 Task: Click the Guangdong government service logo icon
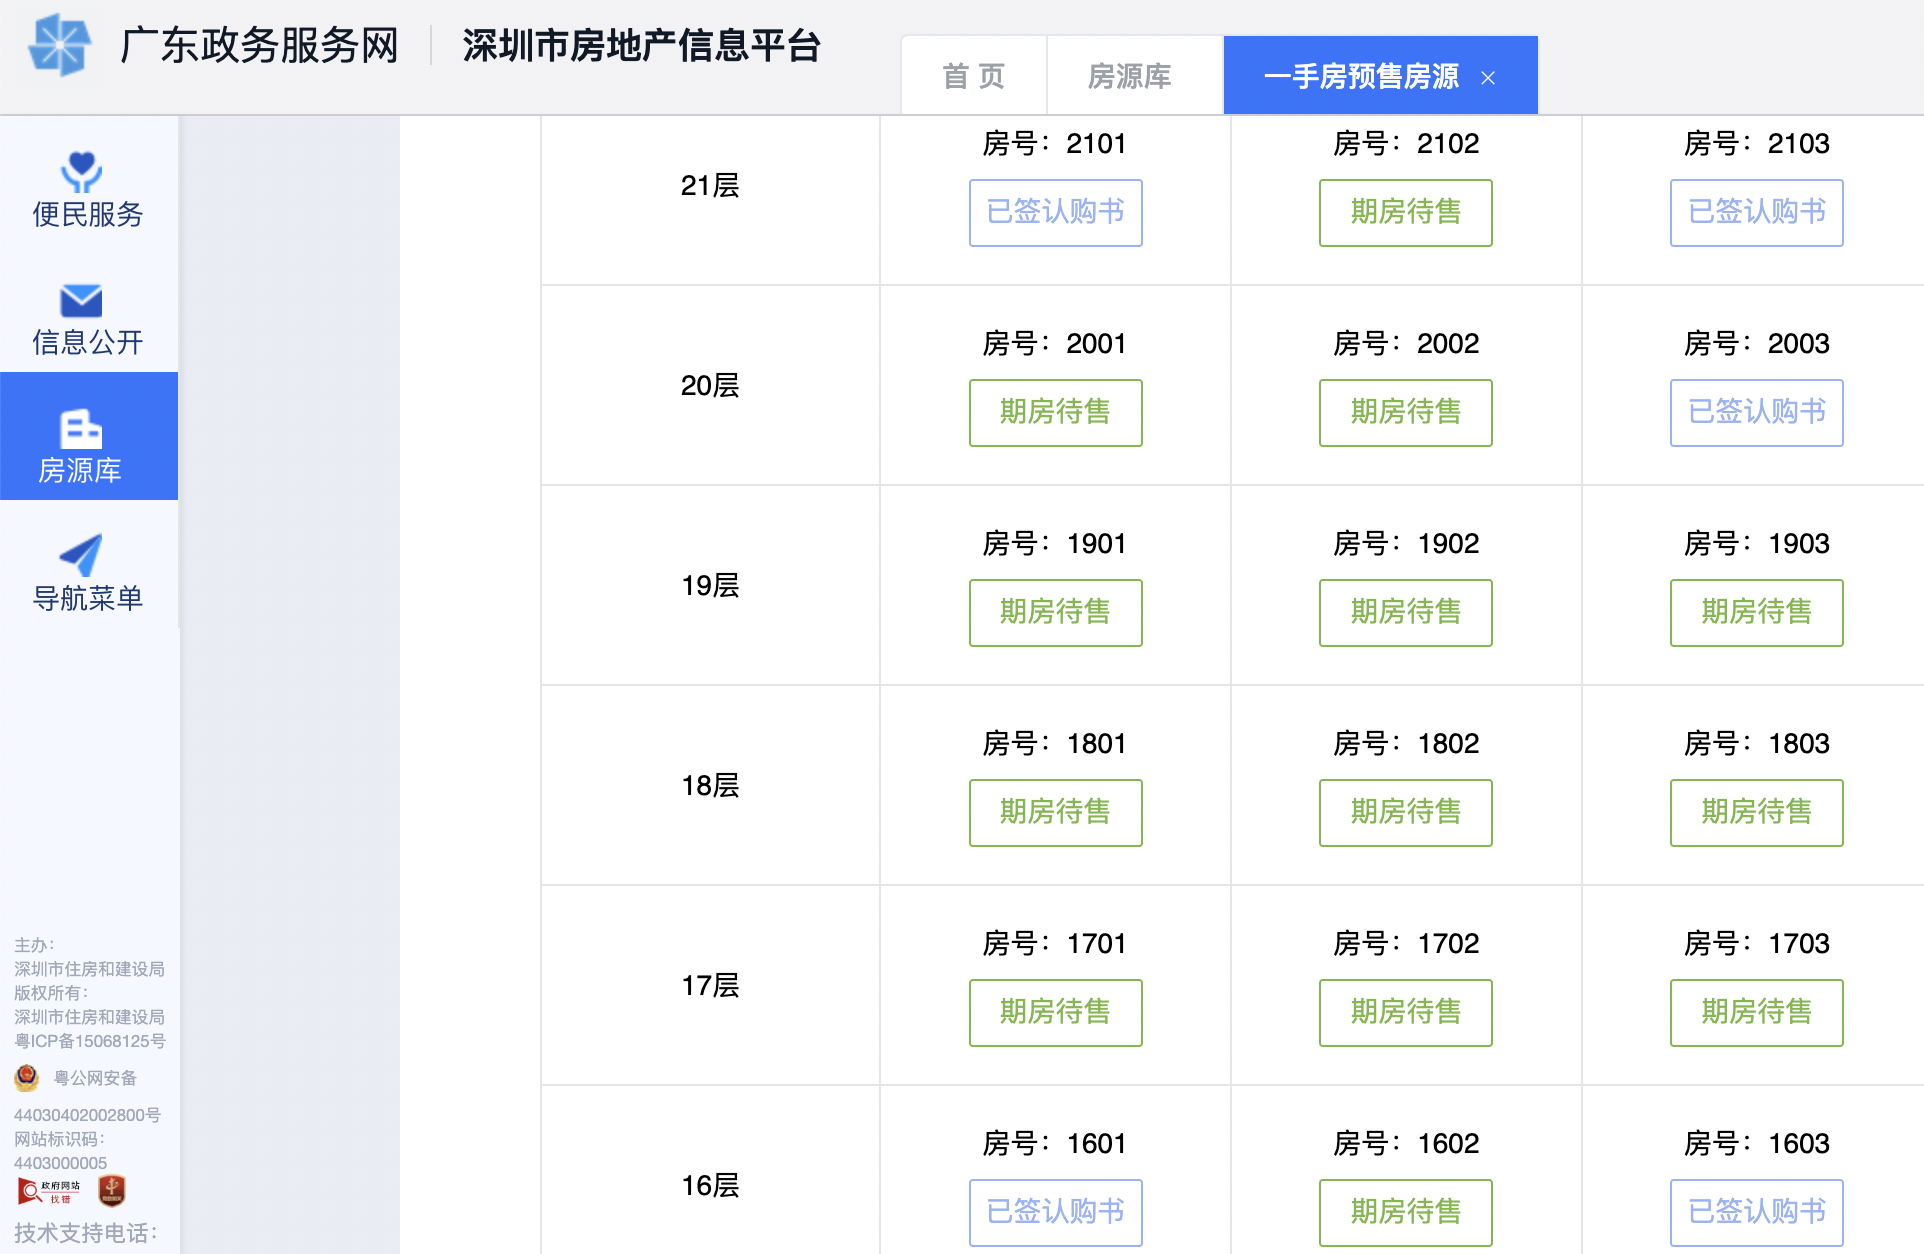[x=60, y=45]
